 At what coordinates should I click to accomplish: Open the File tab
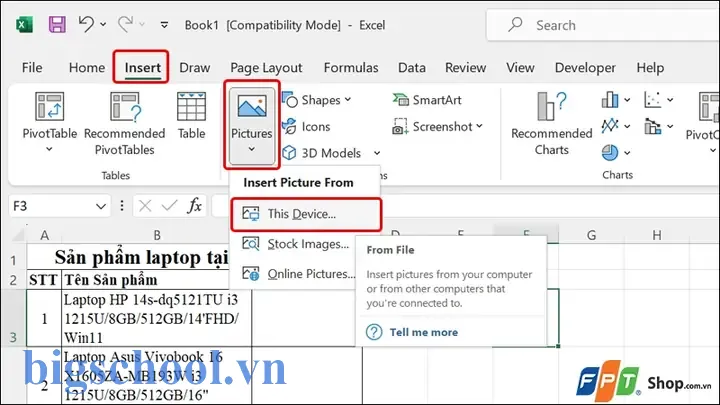point(32,68)
